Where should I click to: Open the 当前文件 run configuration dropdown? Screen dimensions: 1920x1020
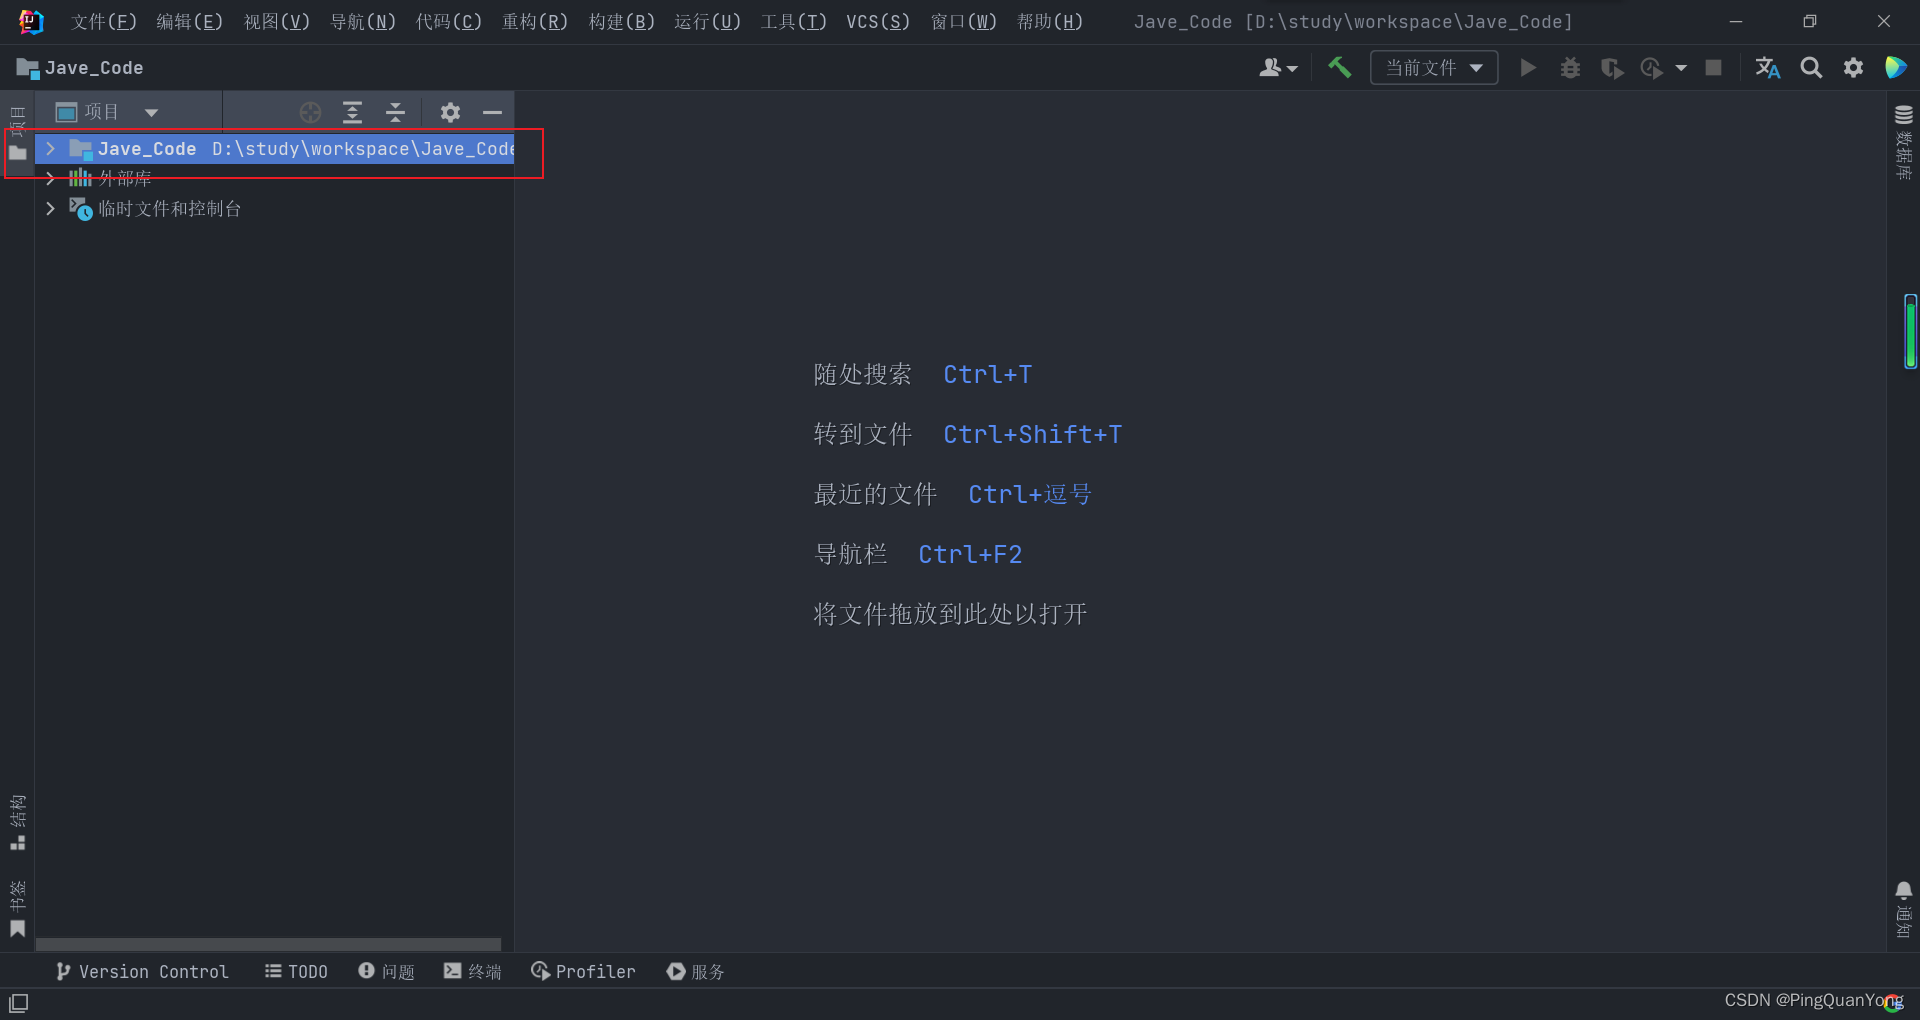point(1433,67)
